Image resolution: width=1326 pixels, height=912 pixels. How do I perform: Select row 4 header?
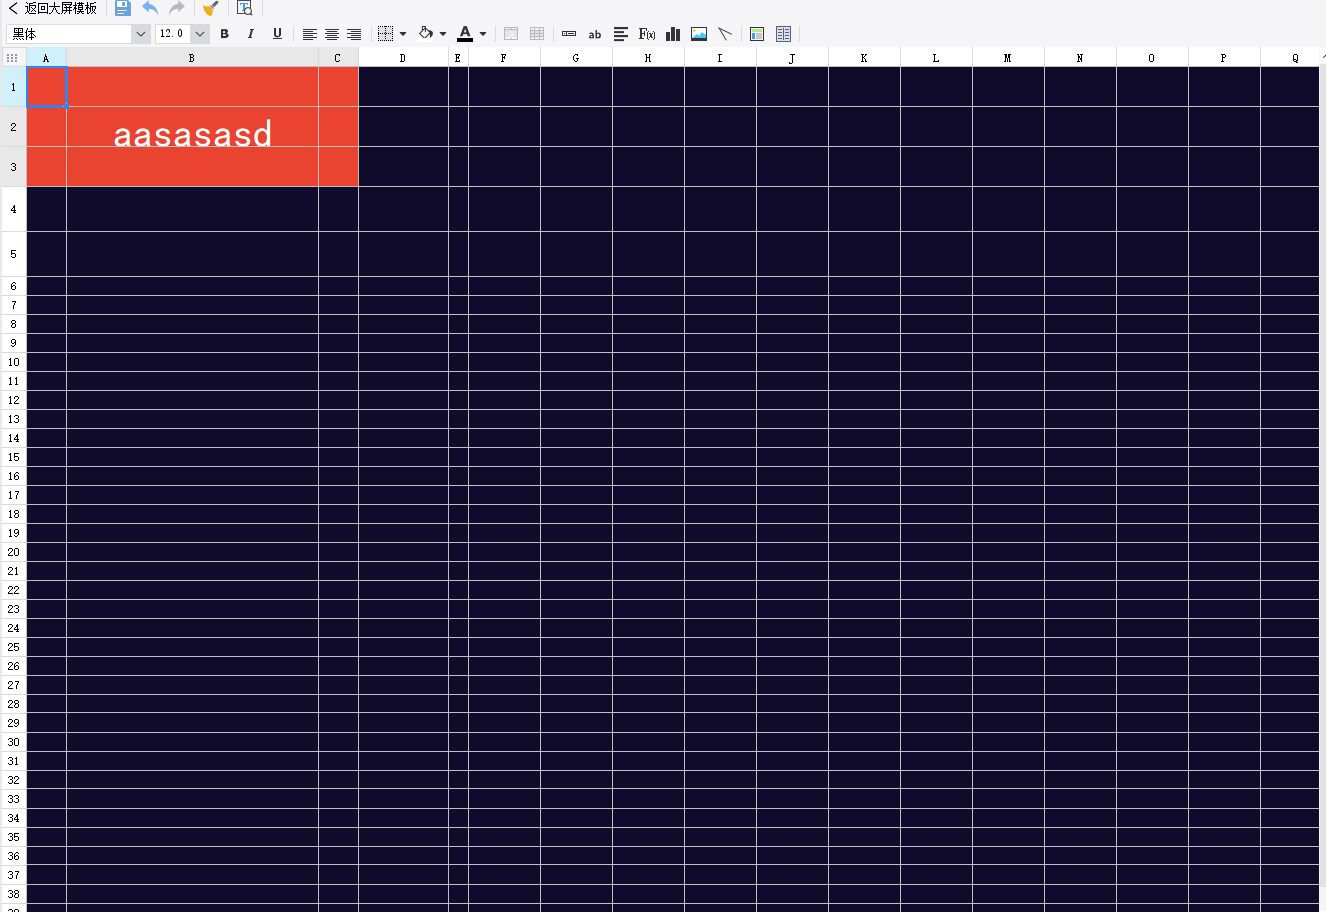click(x=13, y=209)
